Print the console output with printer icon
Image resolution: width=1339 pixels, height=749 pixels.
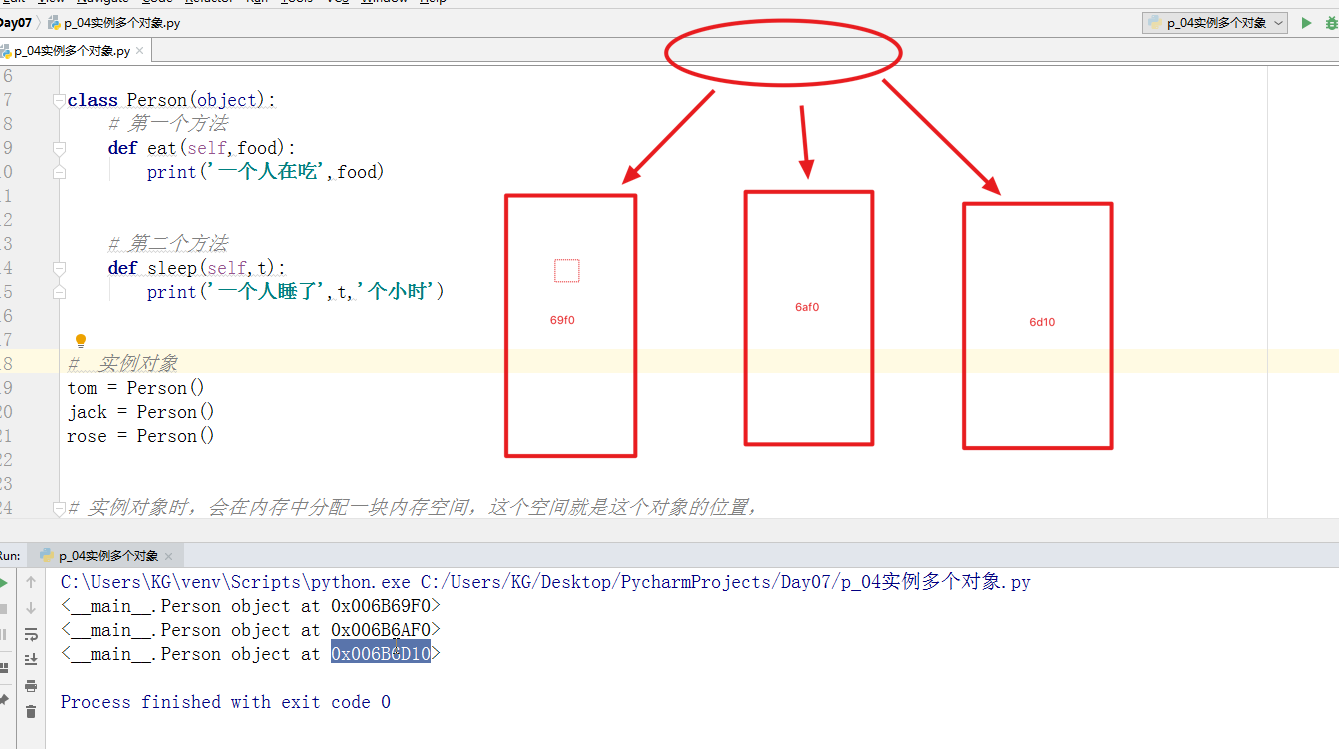coord(31,685)
